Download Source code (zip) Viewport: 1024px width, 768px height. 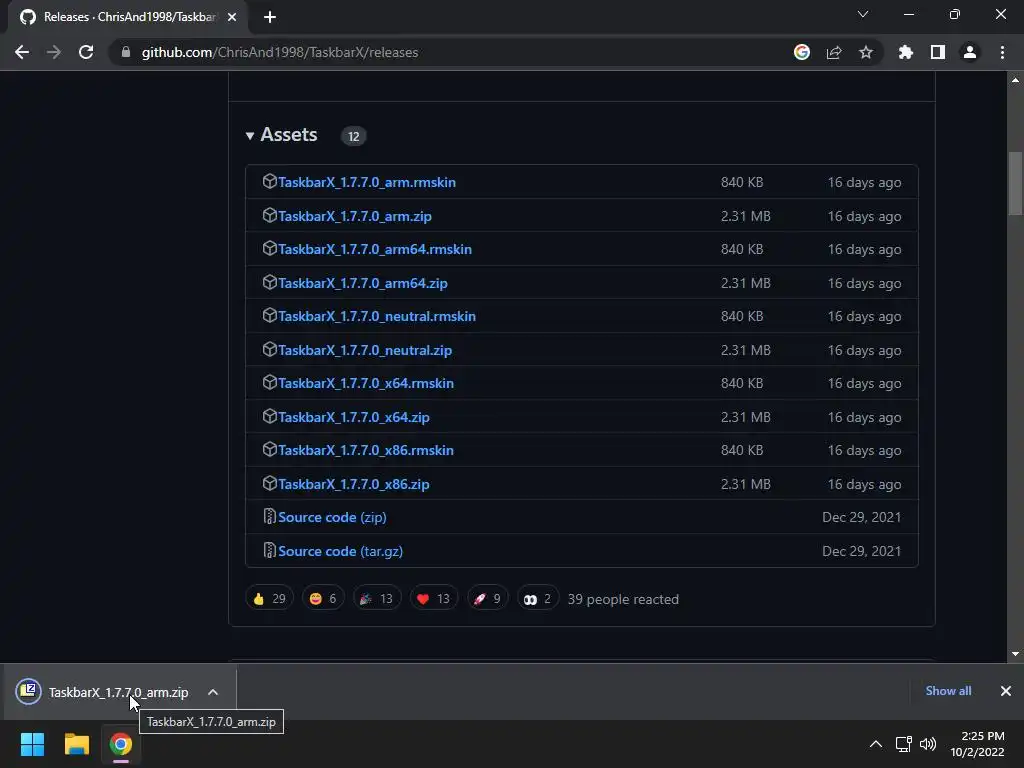click(x=332, y=517)
